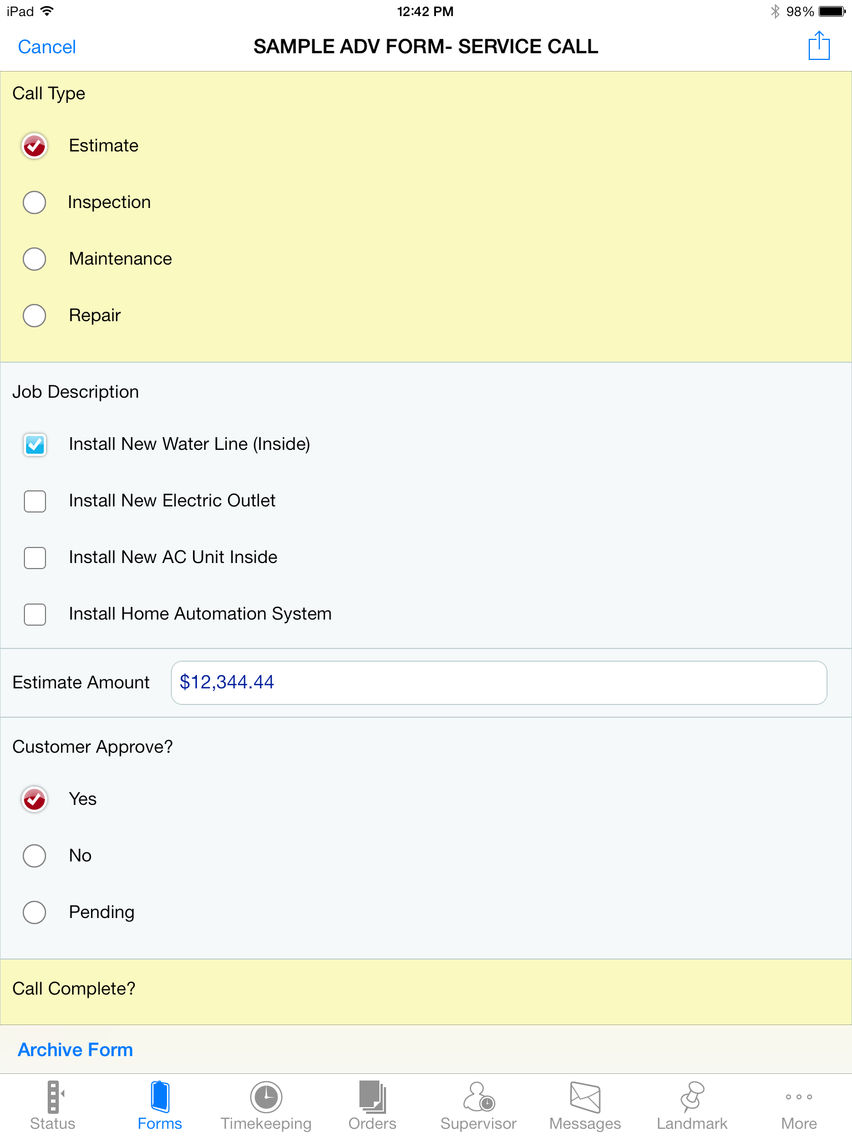852x1136 pixels.
Task: Check Install New Electric Outlet
Action: click(x=35, y=501)
